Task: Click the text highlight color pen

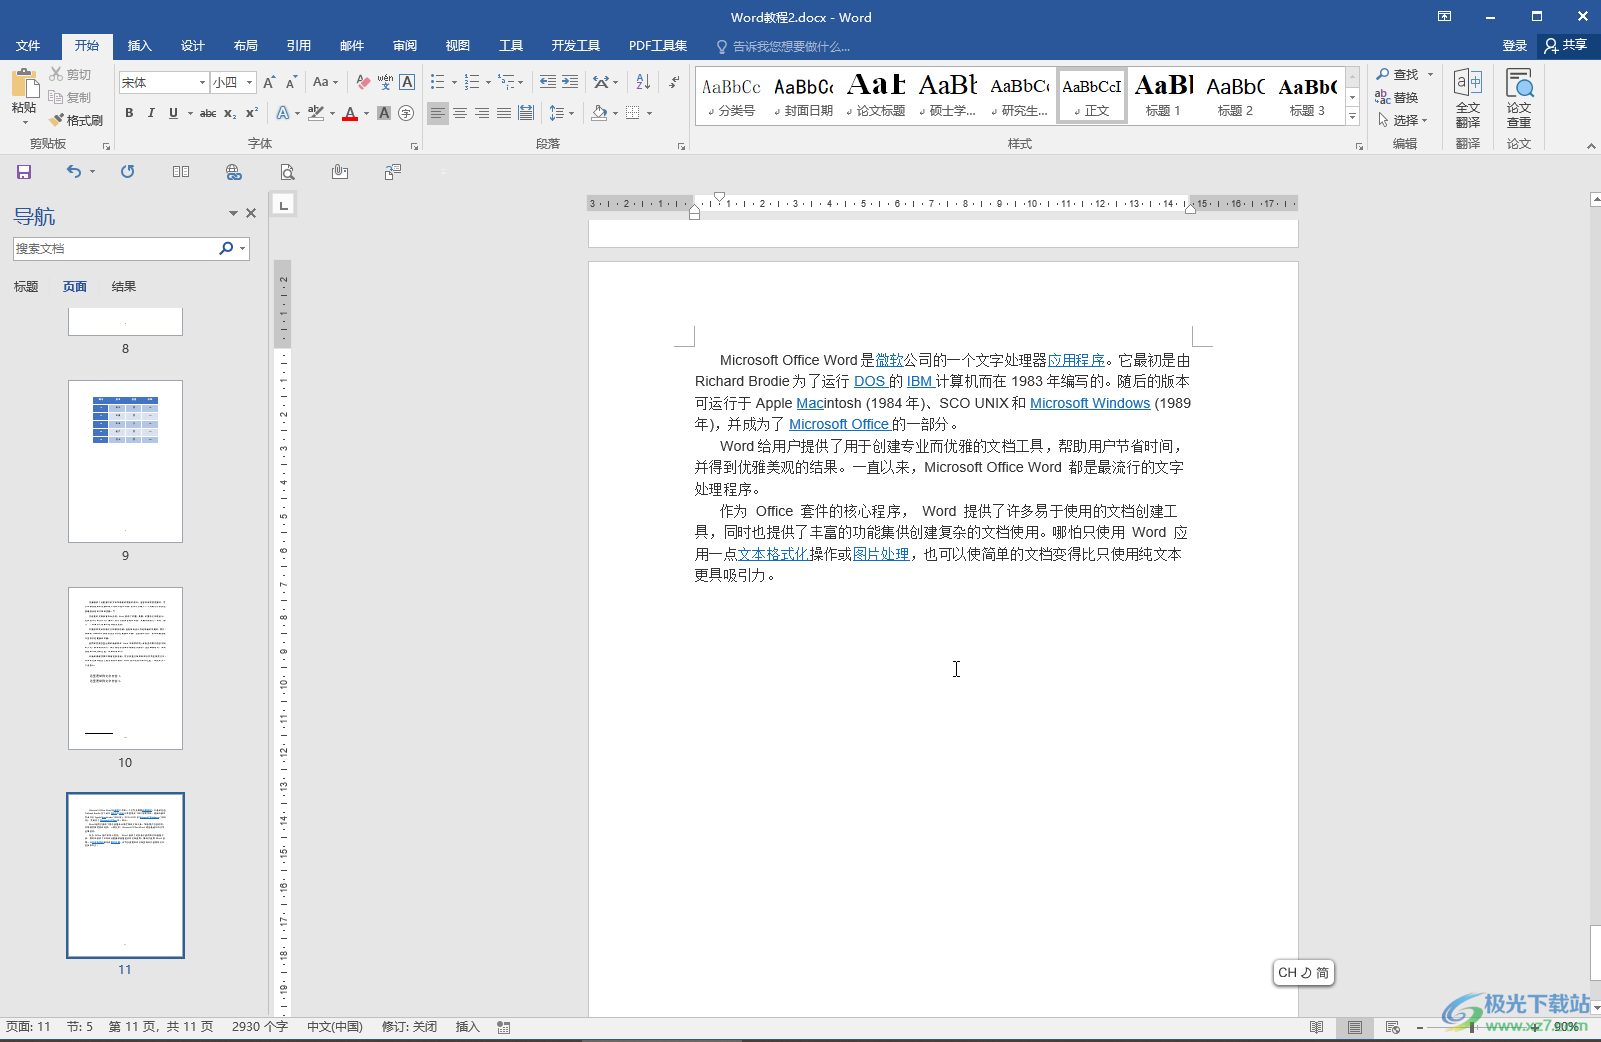Action: pyautogui.click(x=316, y=113)
